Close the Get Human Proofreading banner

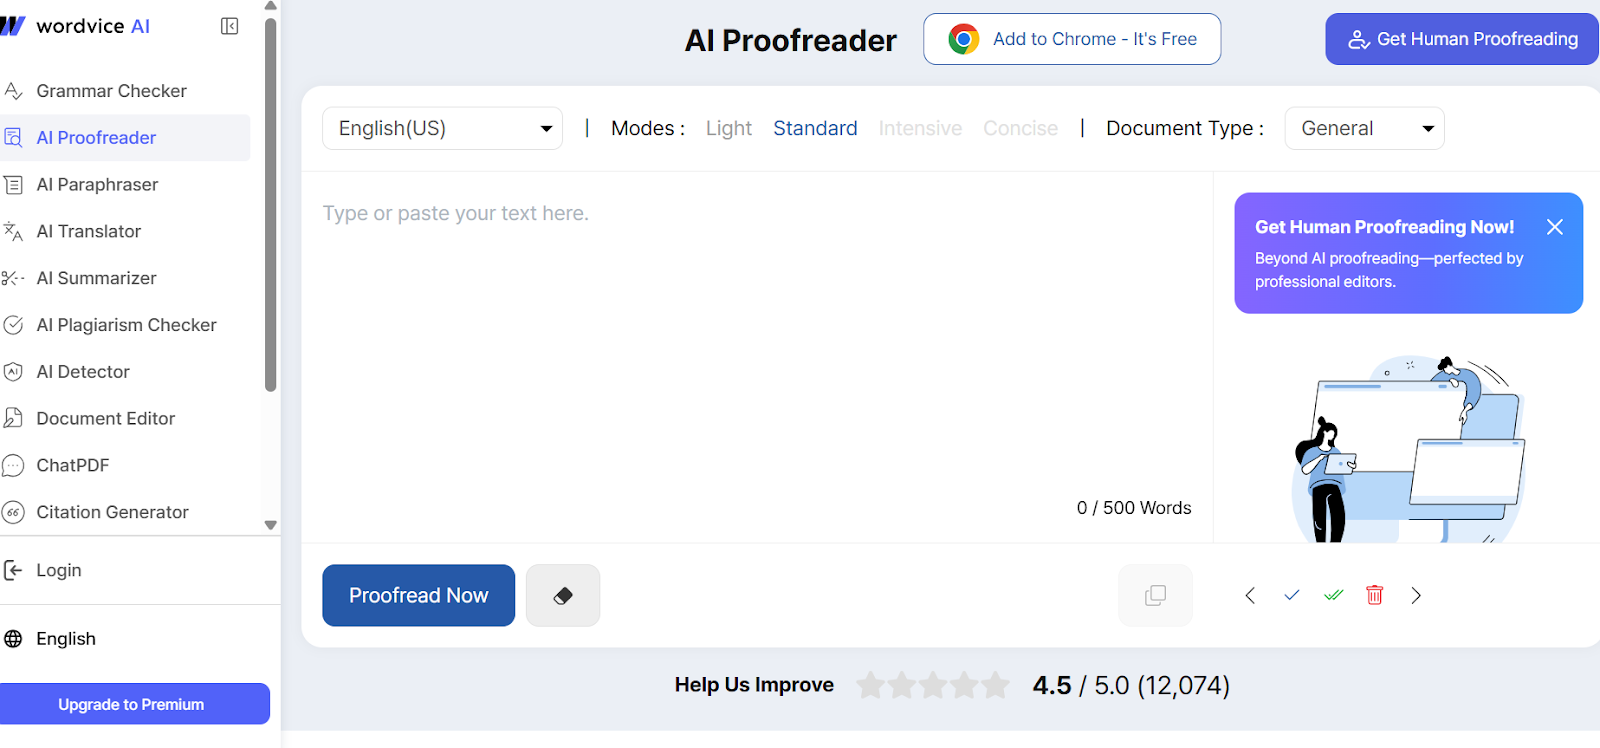1555,227
